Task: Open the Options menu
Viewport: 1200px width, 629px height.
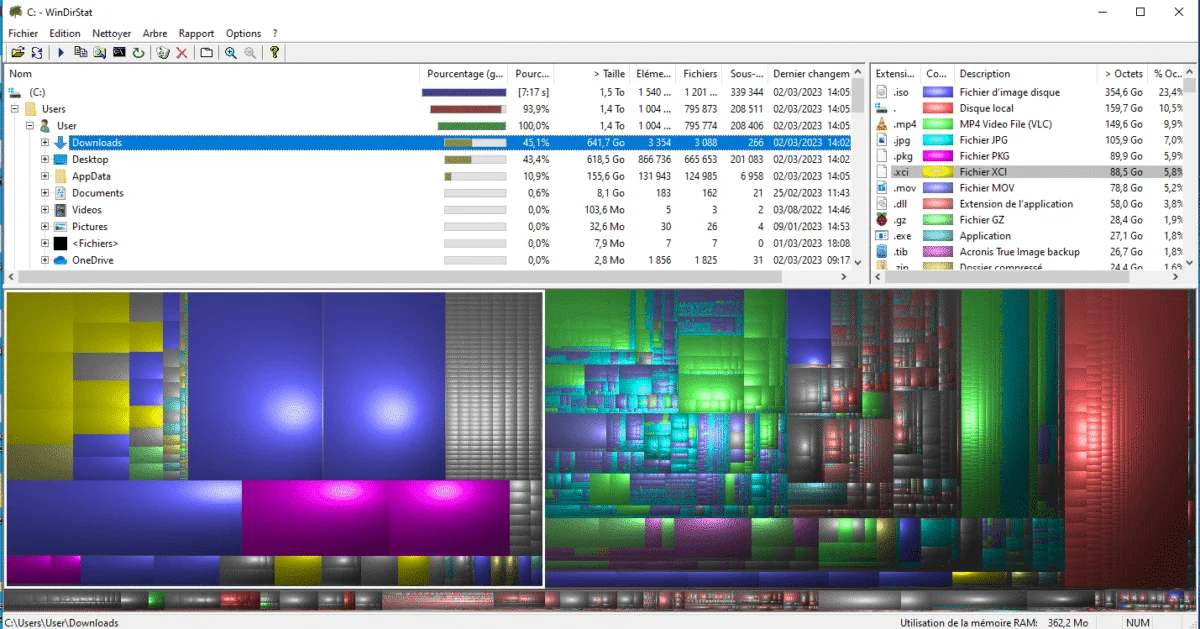Action: 244,33
